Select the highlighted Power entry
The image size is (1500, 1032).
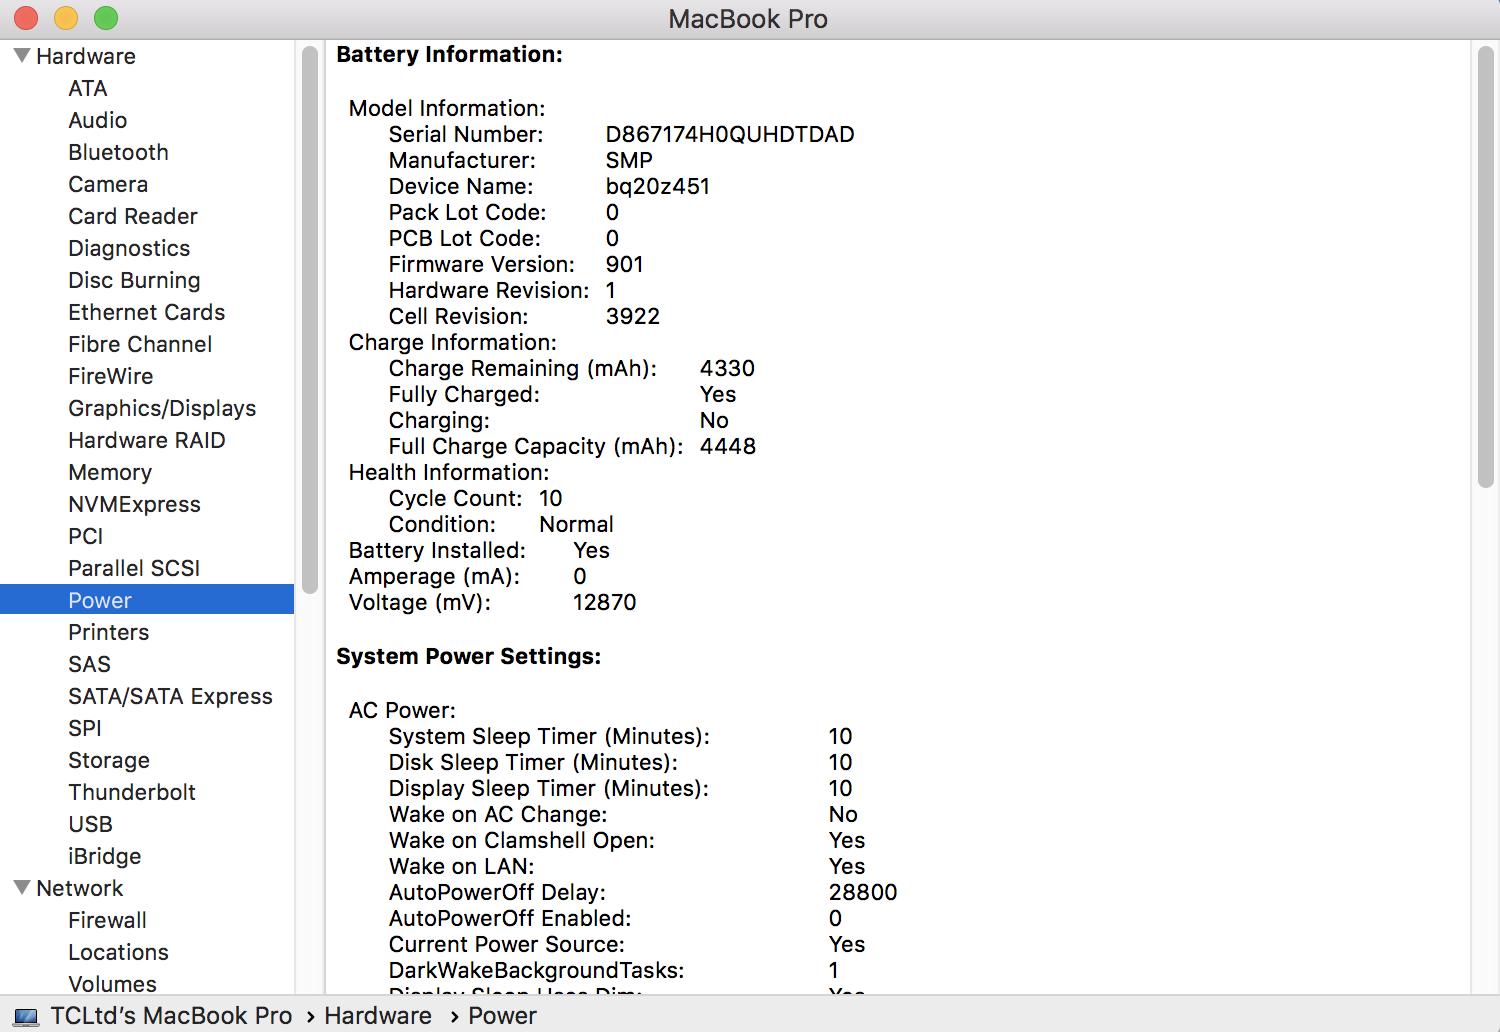pos(147,600)
